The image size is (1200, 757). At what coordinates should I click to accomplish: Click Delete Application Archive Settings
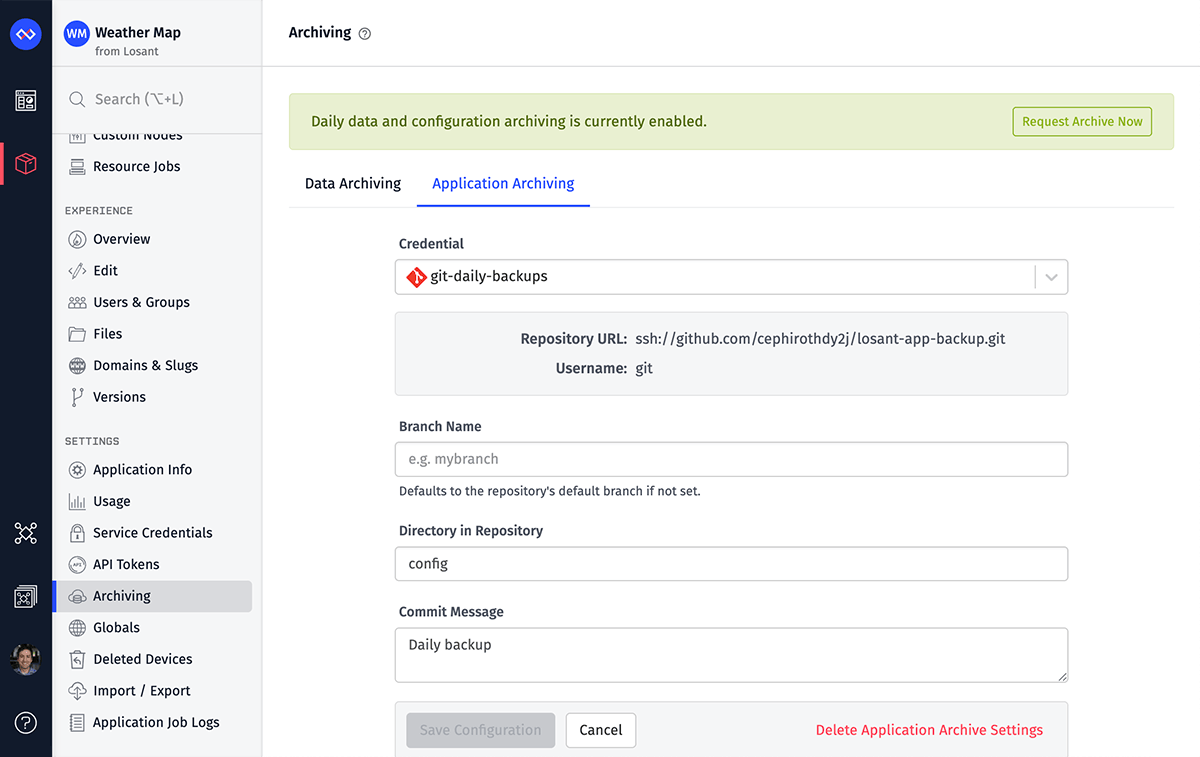928,730
